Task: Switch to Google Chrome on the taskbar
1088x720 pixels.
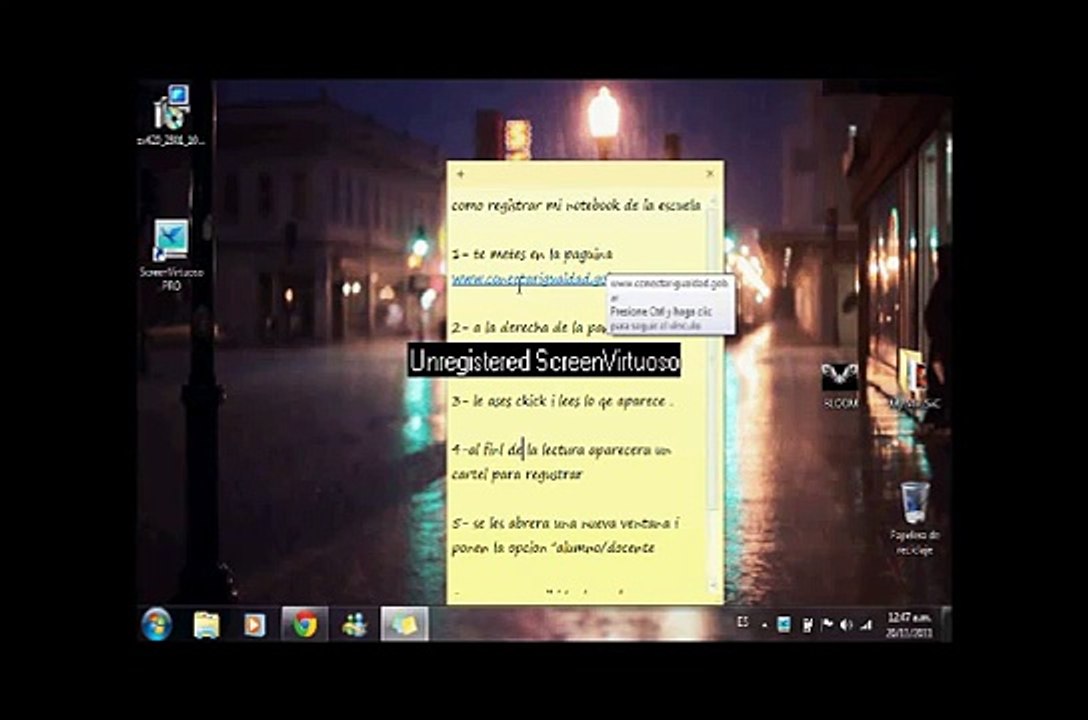Action: pos(305,625)
